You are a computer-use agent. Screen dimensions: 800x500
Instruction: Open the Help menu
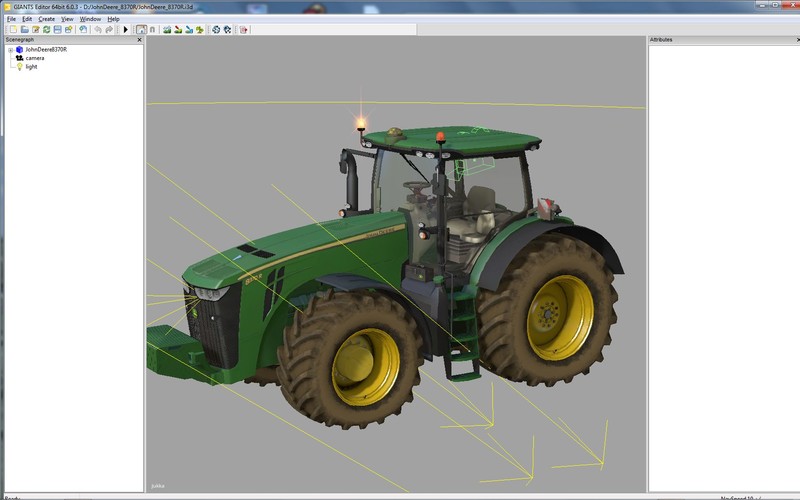coord(113,19)
